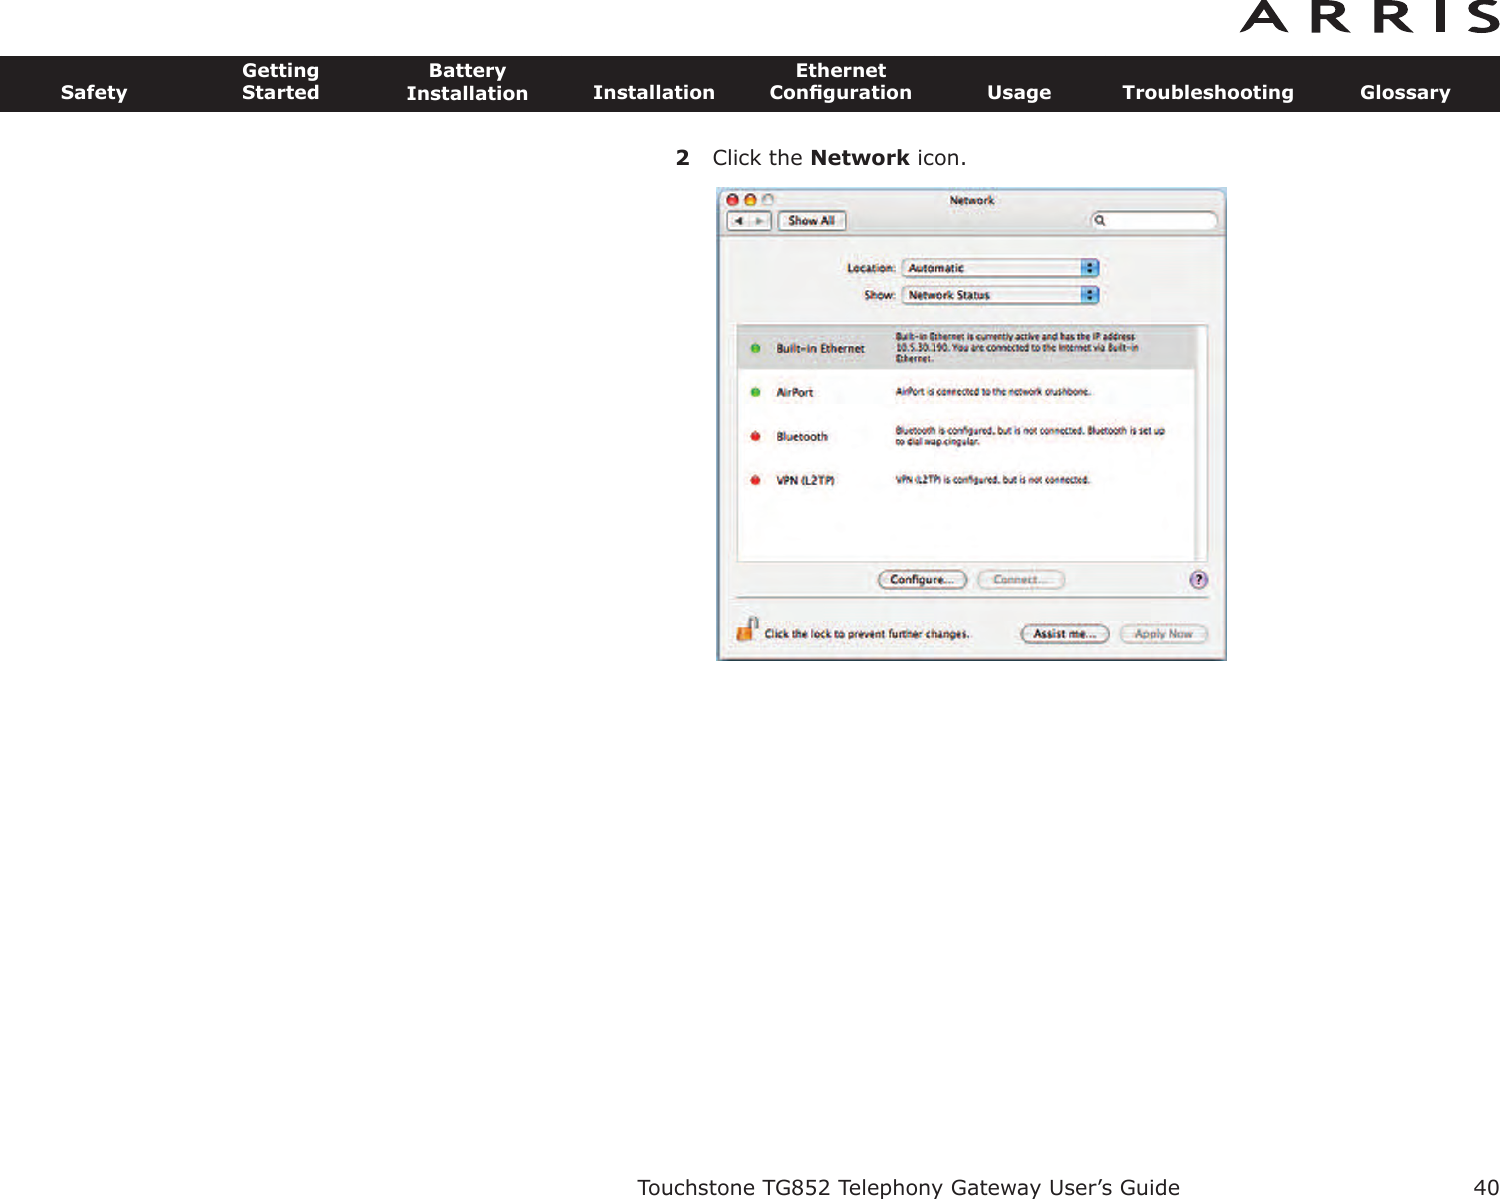Open Ethernet Configuration section

(x=841, y=81)
